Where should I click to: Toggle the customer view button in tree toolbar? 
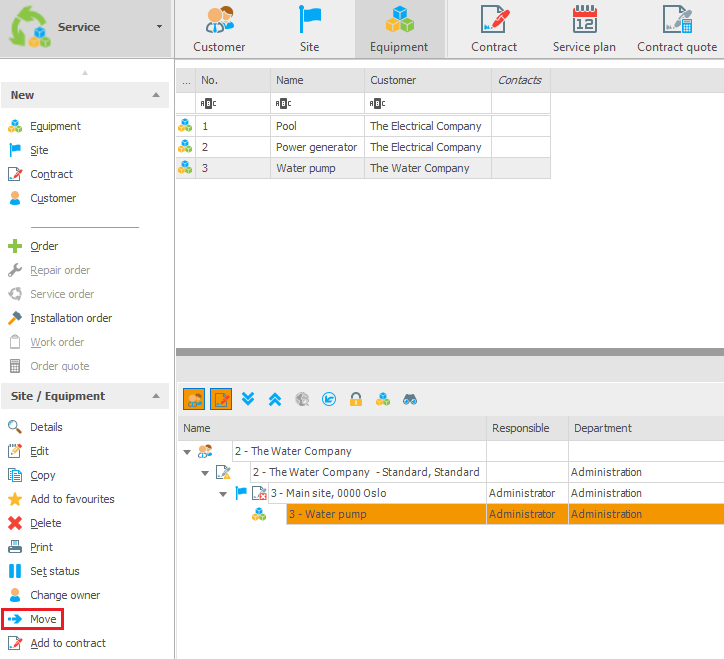[194, 399]
